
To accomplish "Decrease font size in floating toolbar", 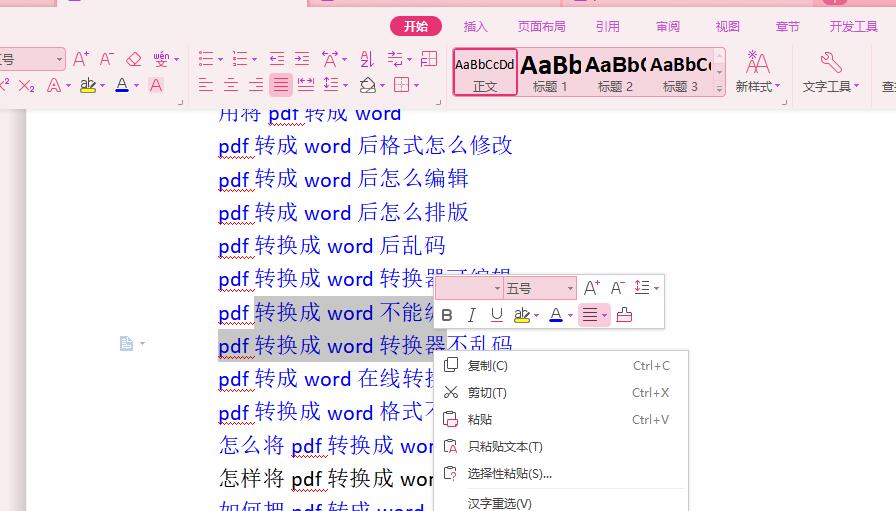I will (x=618, y=288).
